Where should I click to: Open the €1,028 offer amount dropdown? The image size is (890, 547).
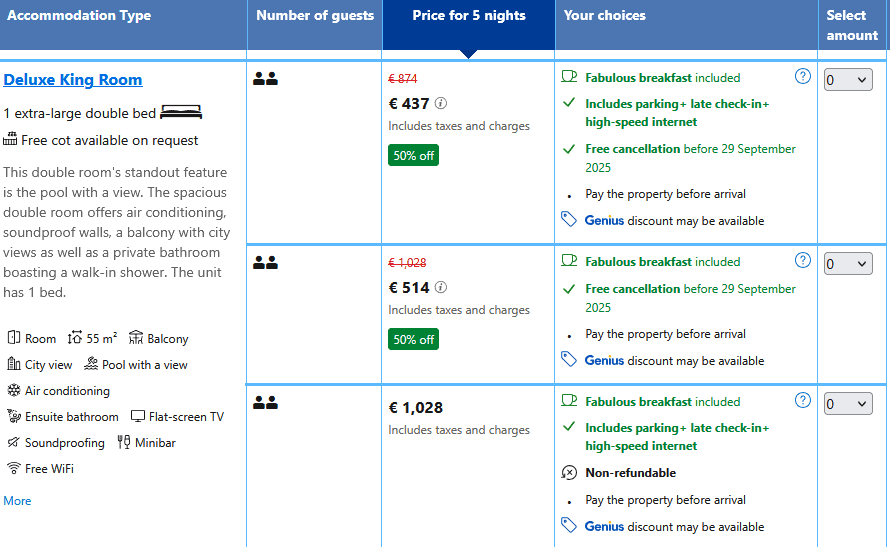coord(848,404)
